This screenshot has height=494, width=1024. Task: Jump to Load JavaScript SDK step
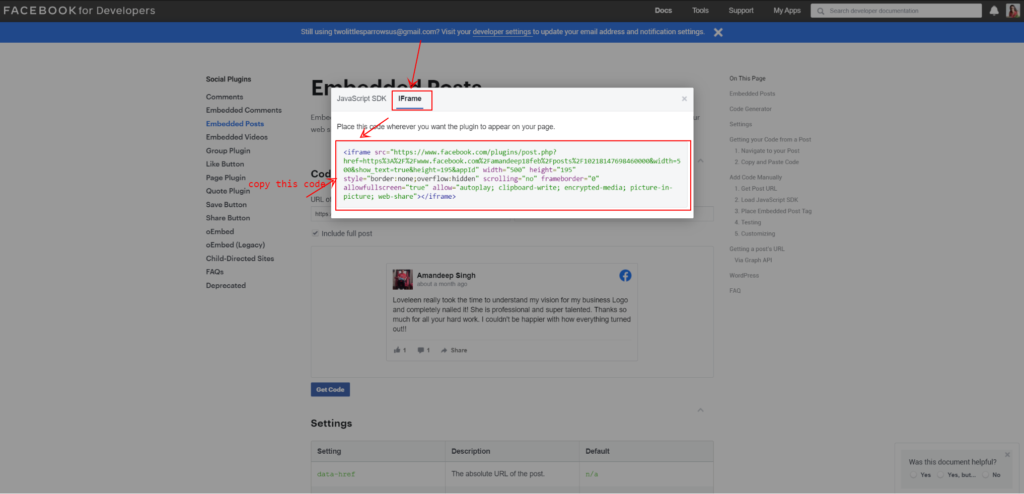[766, 200]
